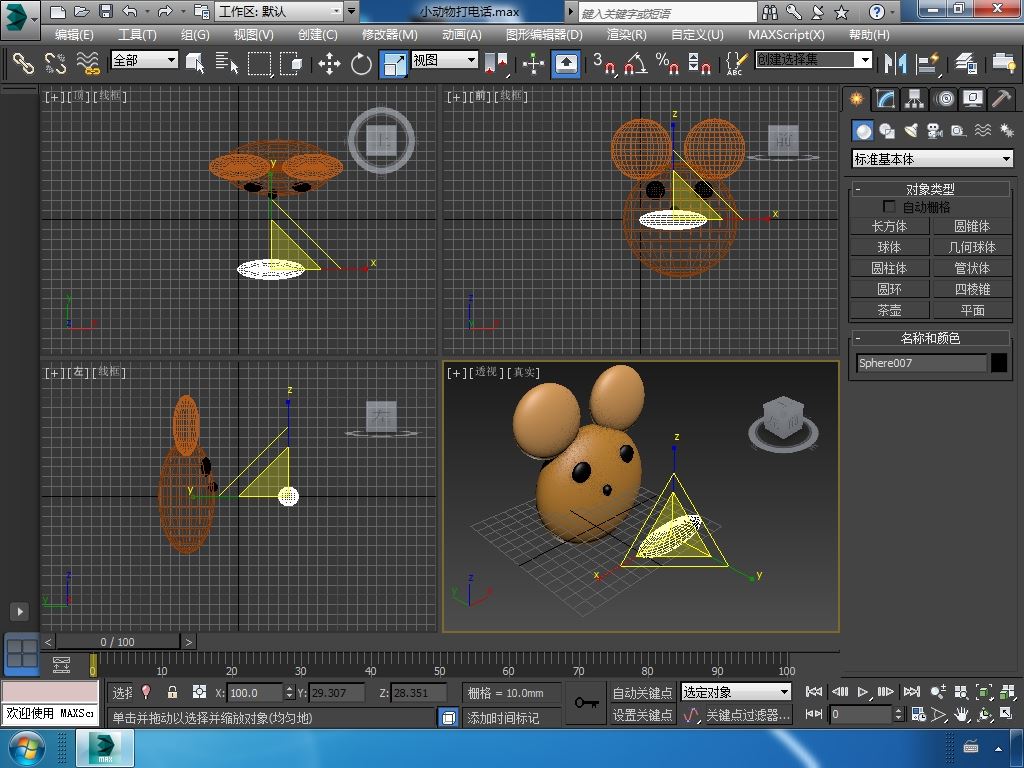Open the 修改器(M) menu

(x=390, y=35)
